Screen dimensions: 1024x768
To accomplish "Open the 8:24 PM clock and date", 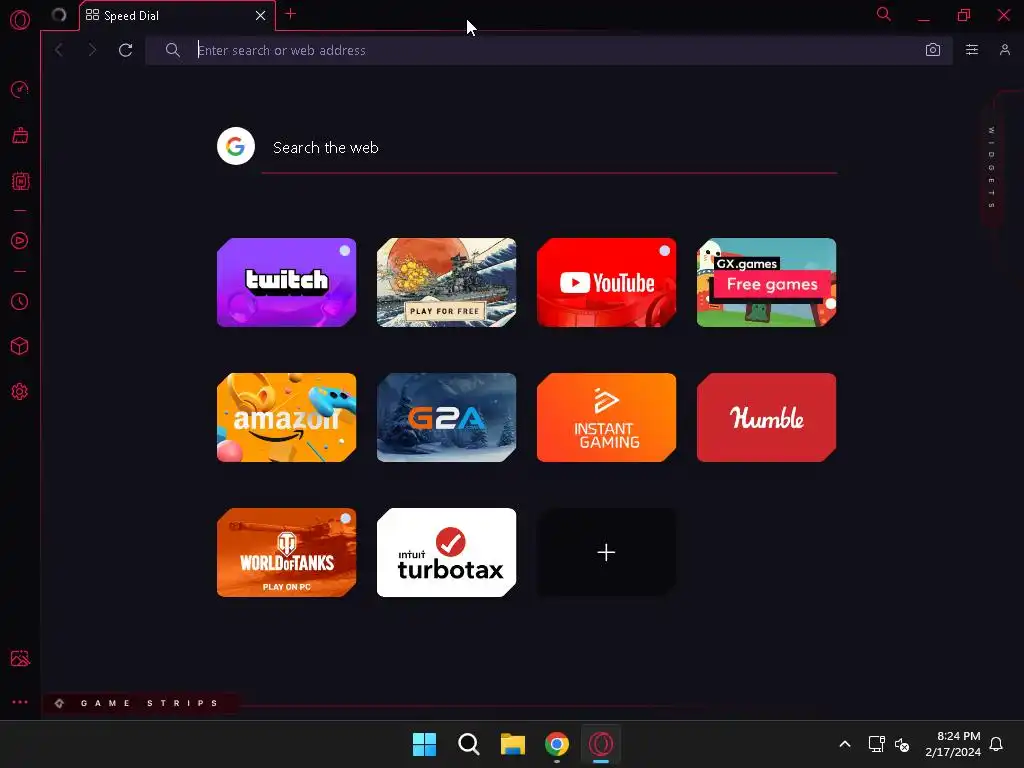I will point(953,744).
